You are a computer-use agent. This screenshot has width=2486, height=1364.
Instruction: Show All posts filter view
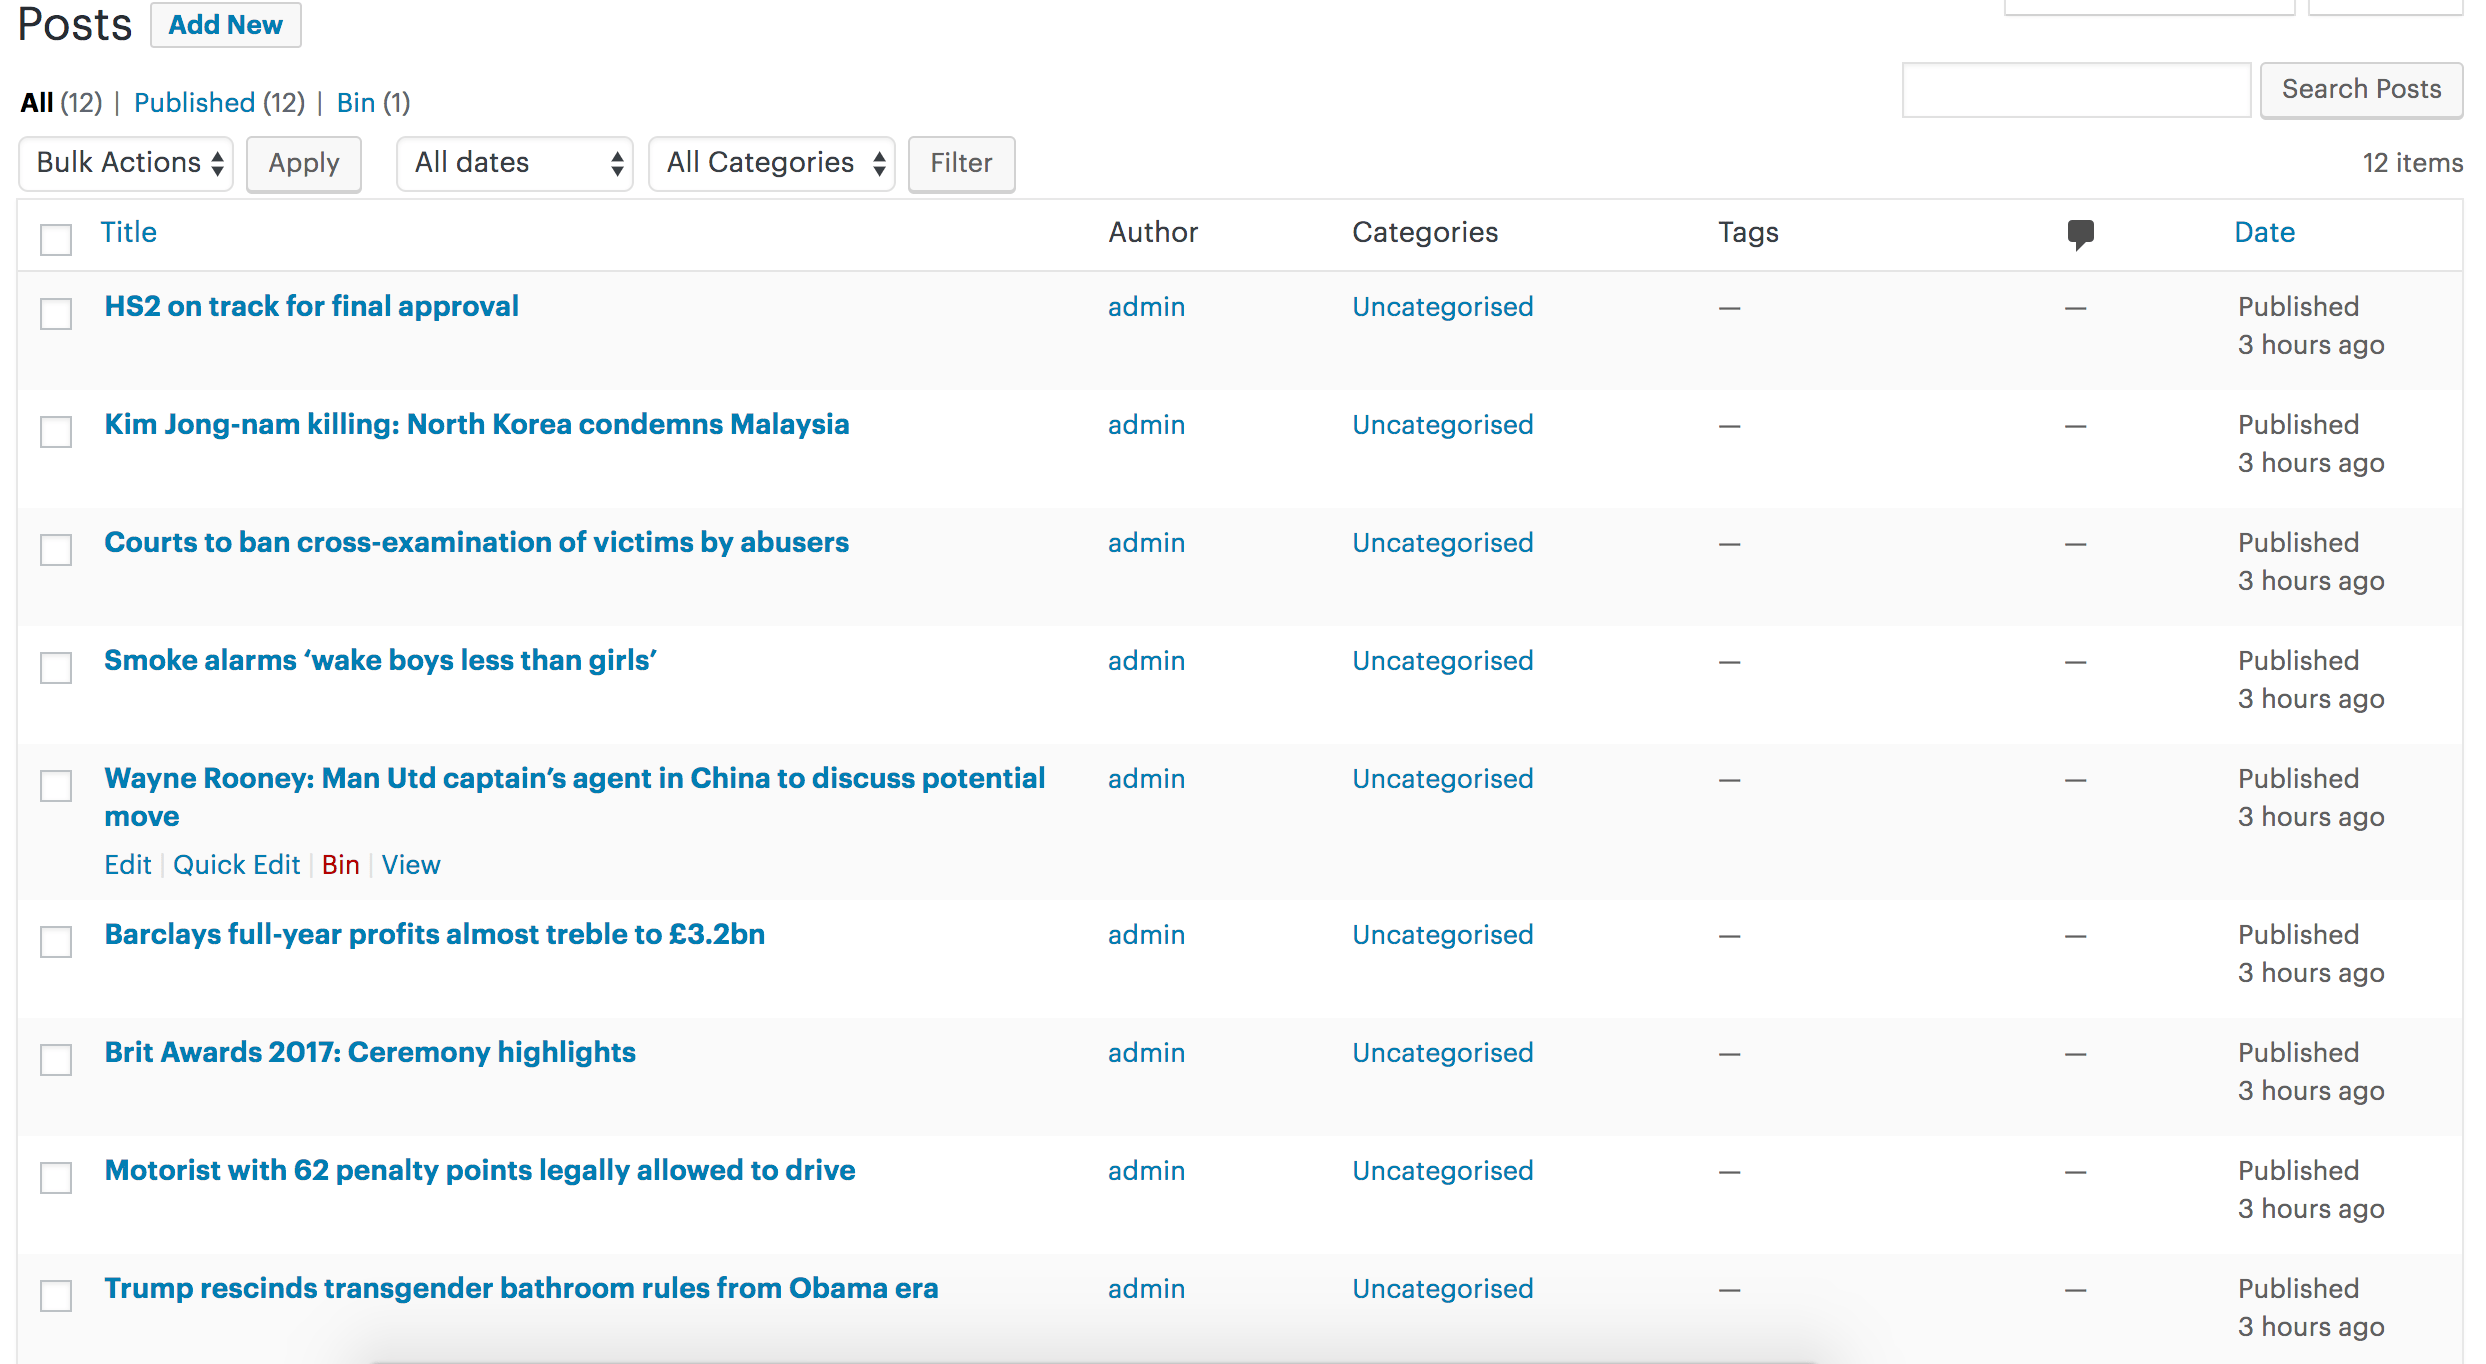point(37,103)
